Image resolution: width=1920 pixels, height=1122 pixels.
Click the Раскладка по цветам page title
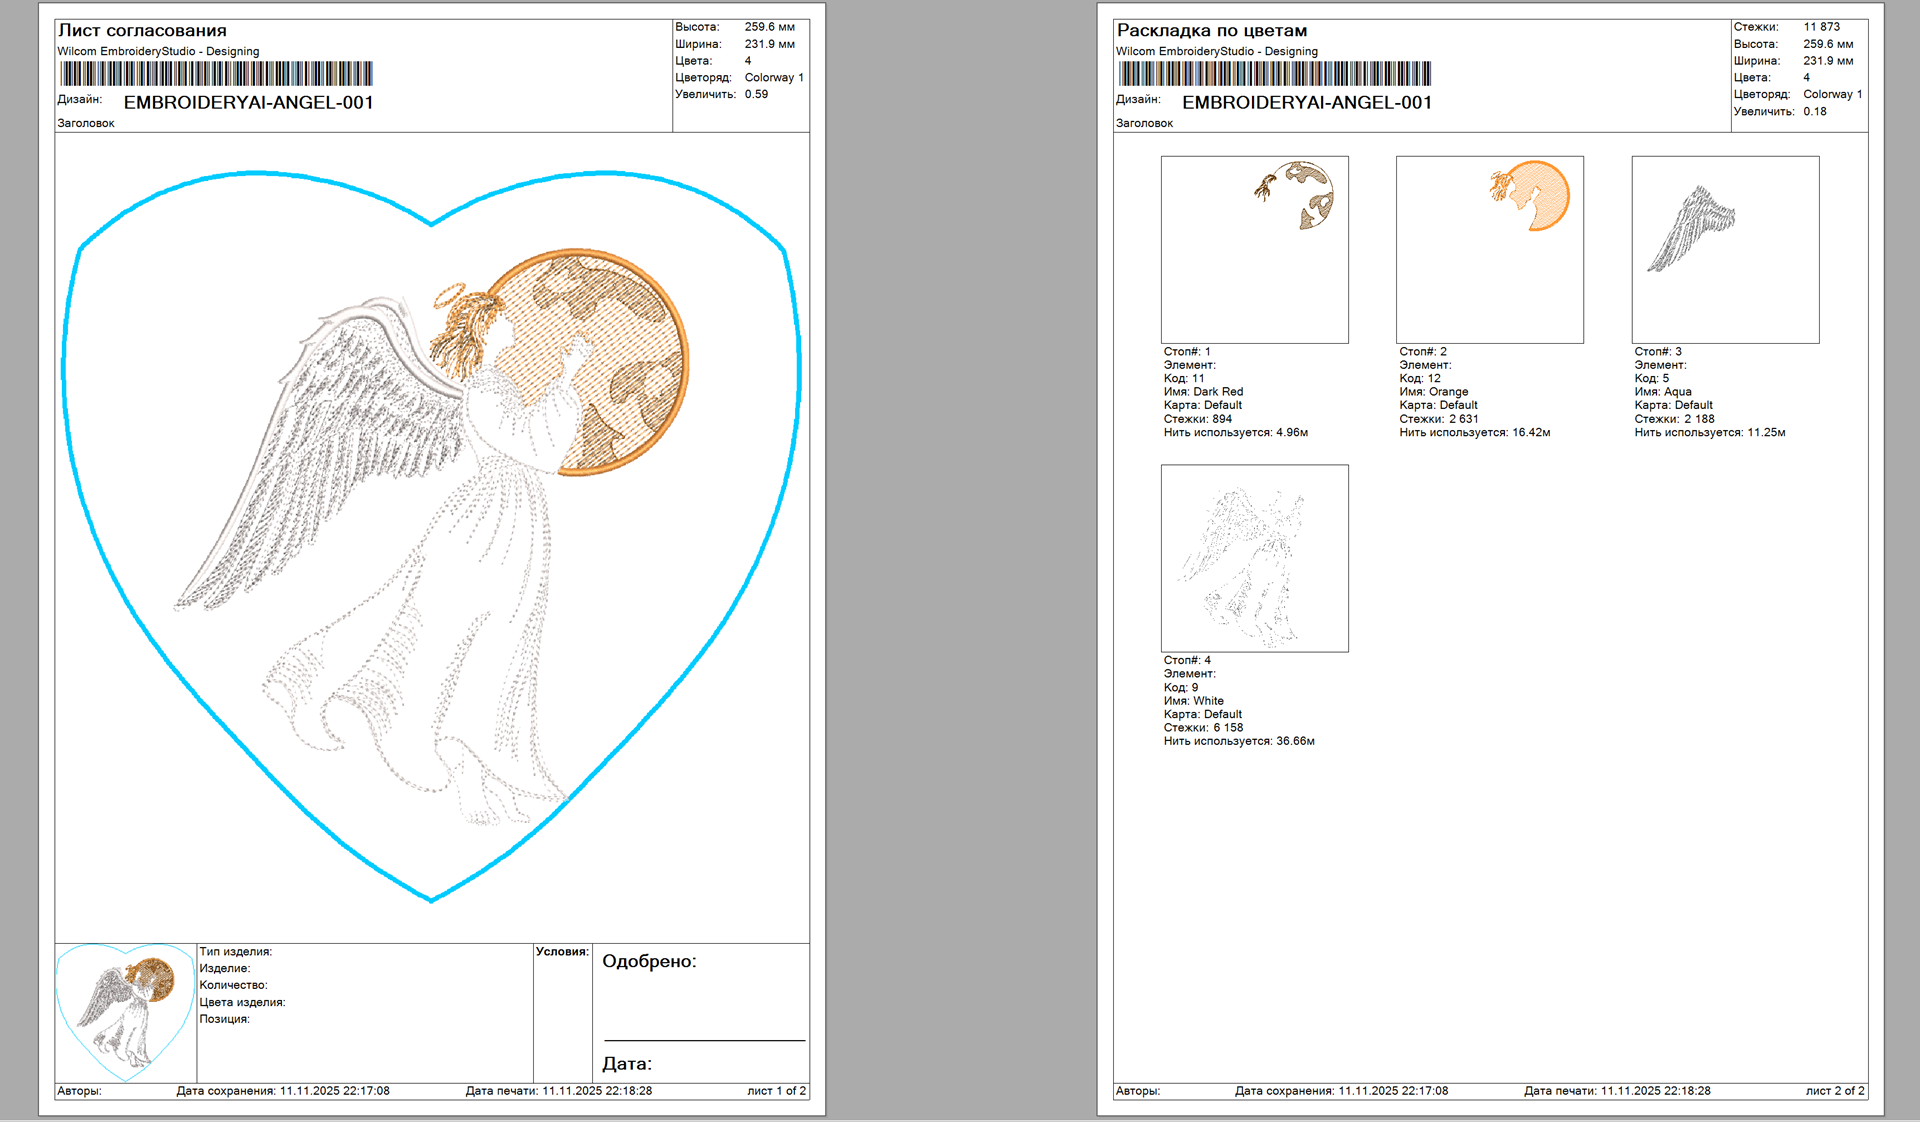[1211, 30]
